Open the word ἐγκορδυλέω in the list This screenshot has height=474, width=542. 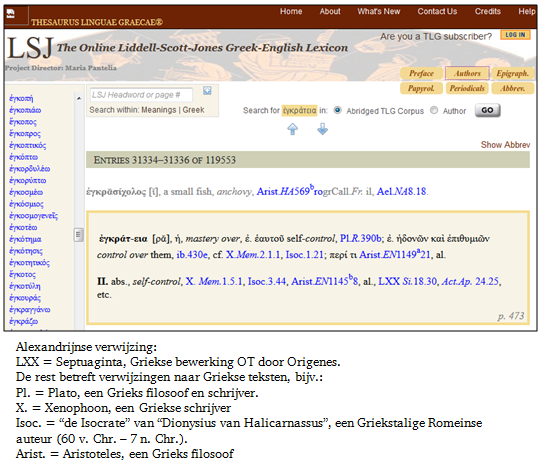(x=30, y=169)
